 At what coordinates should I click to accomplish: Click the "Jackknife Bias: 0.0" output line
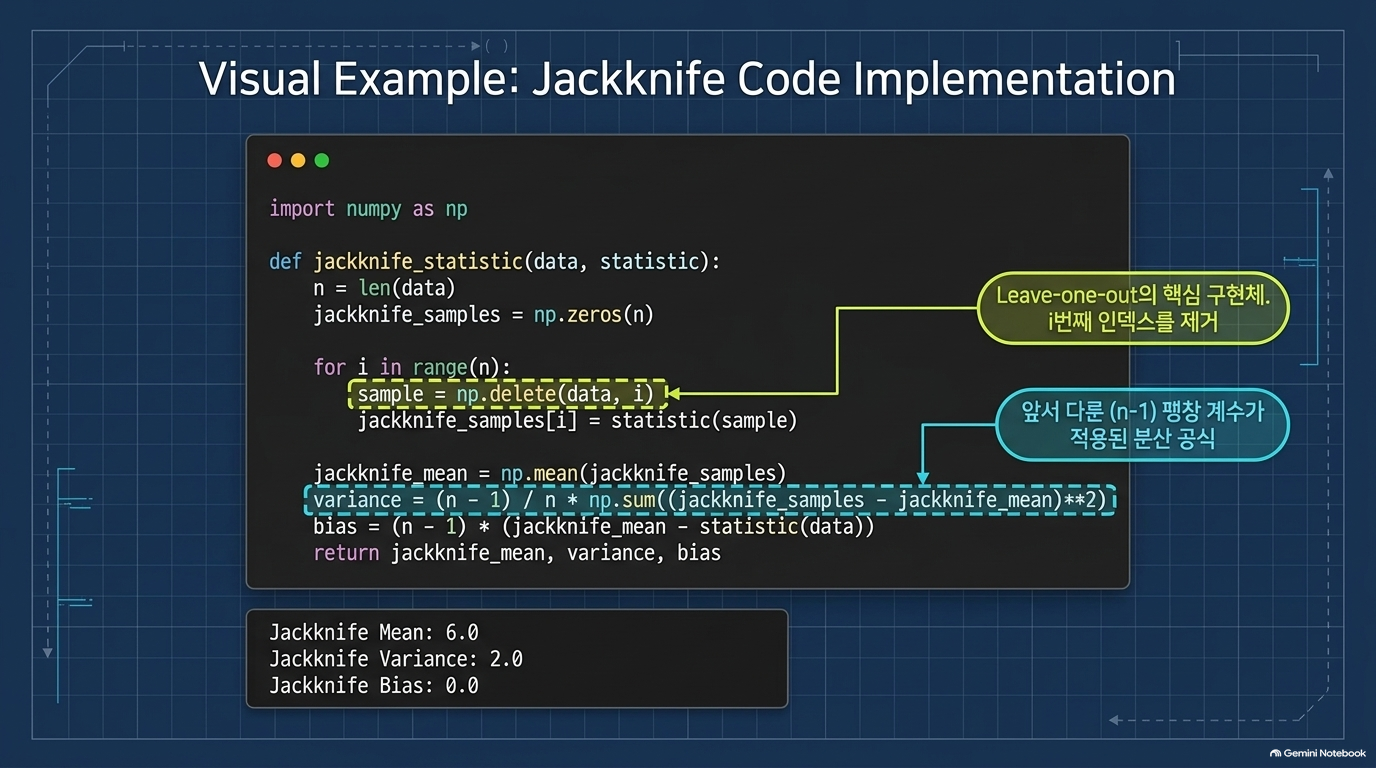pyautogui.click(x=374, y=686)
